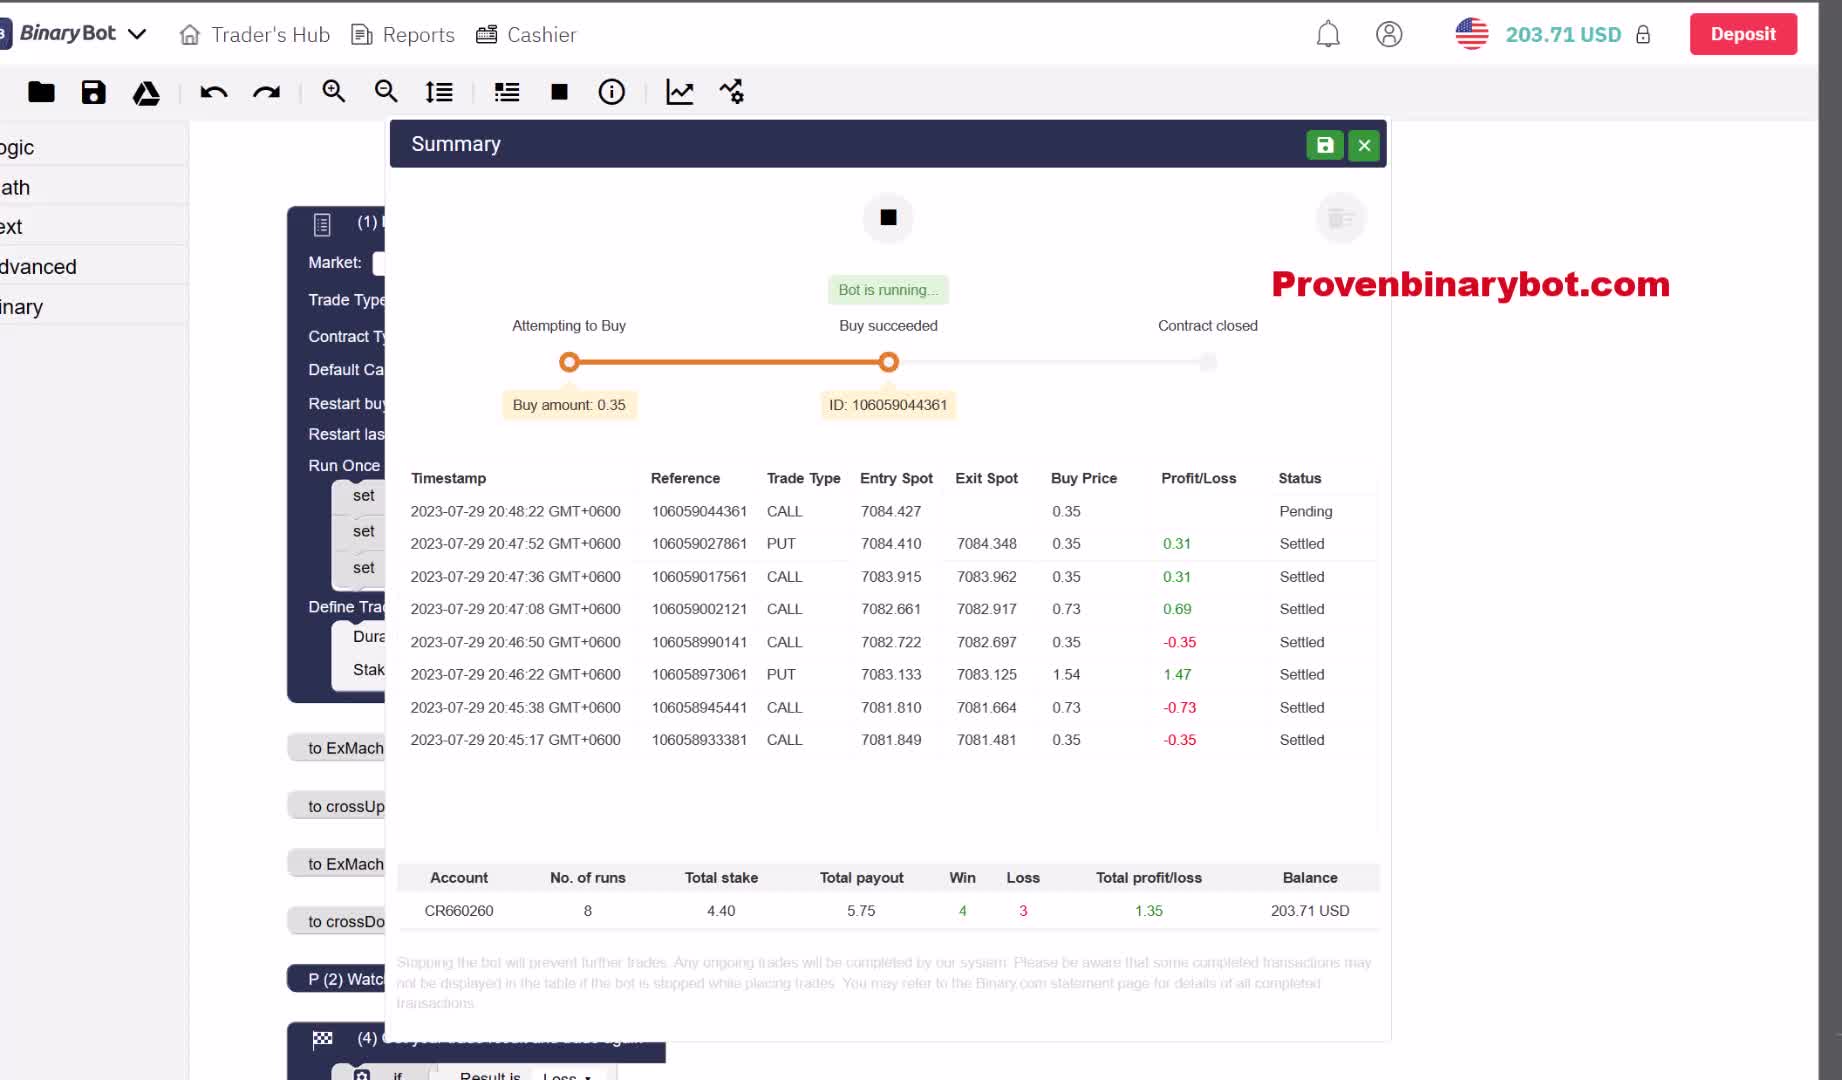Select the Advanced category in block sidebar
This screenshot has width=1842, height=1080.
tap(38, 267)
